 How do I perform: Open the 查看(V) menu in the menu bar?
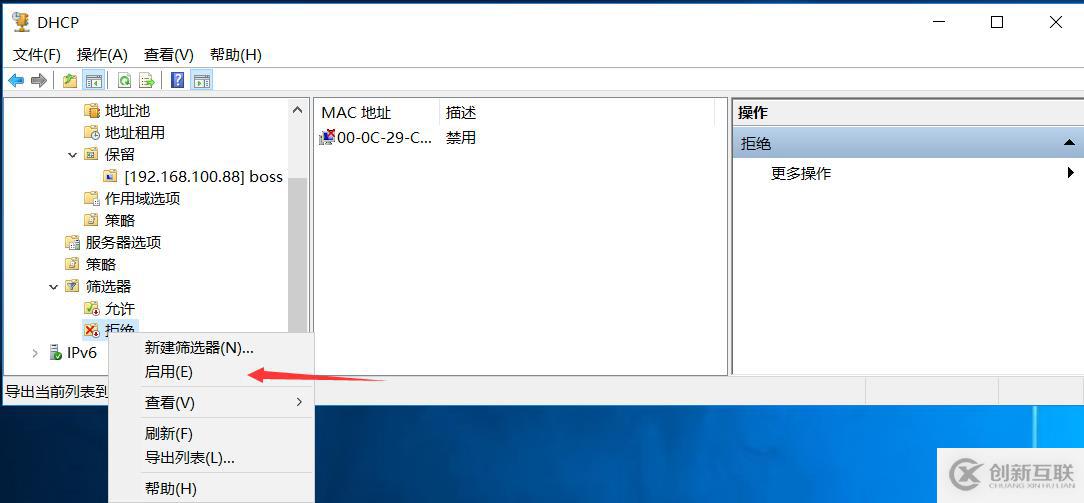[169, 55]
